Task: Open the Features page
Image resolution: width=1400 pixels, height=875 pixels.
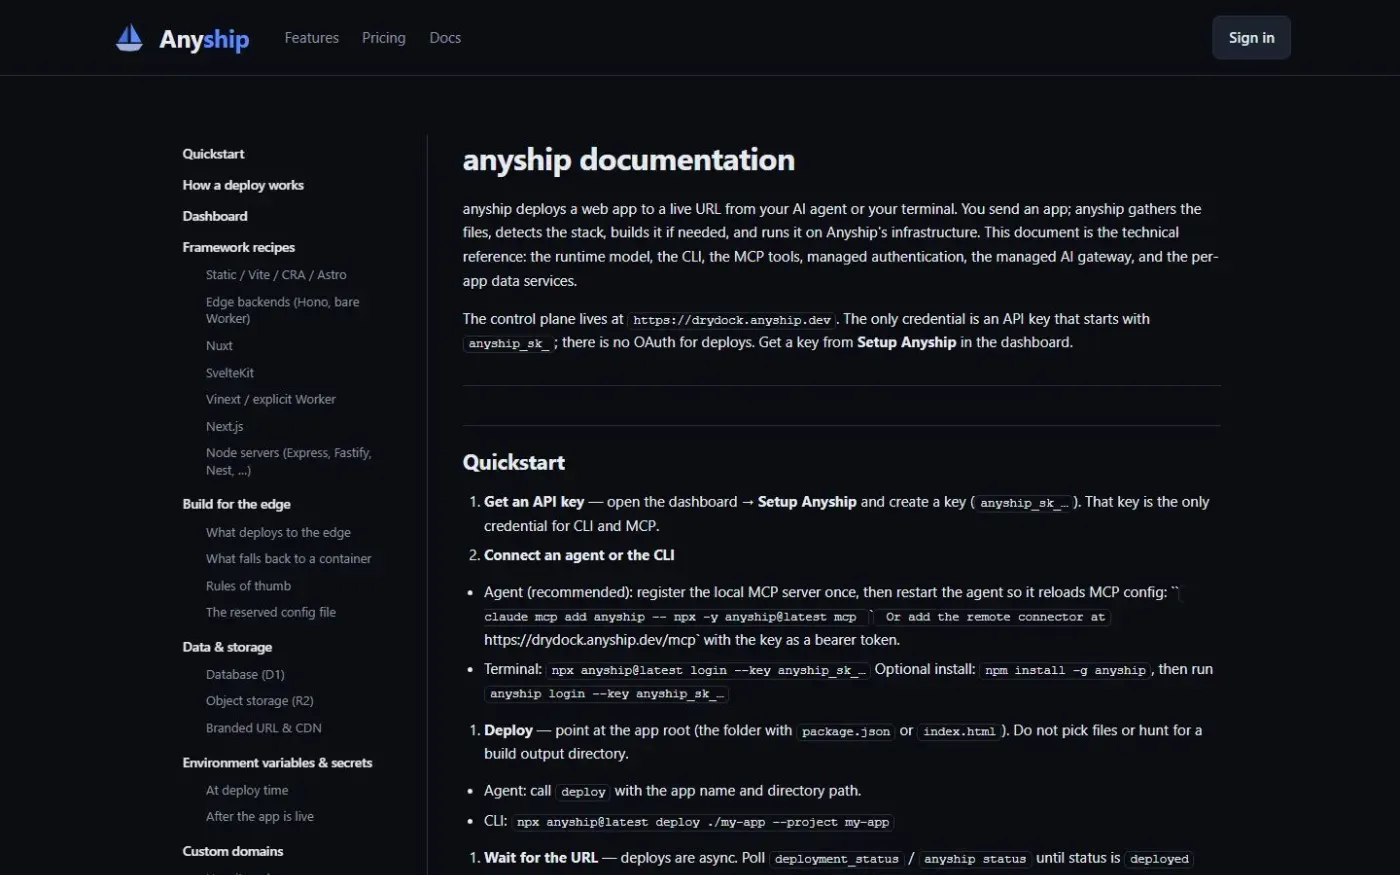Action: [x=311, y=38]
